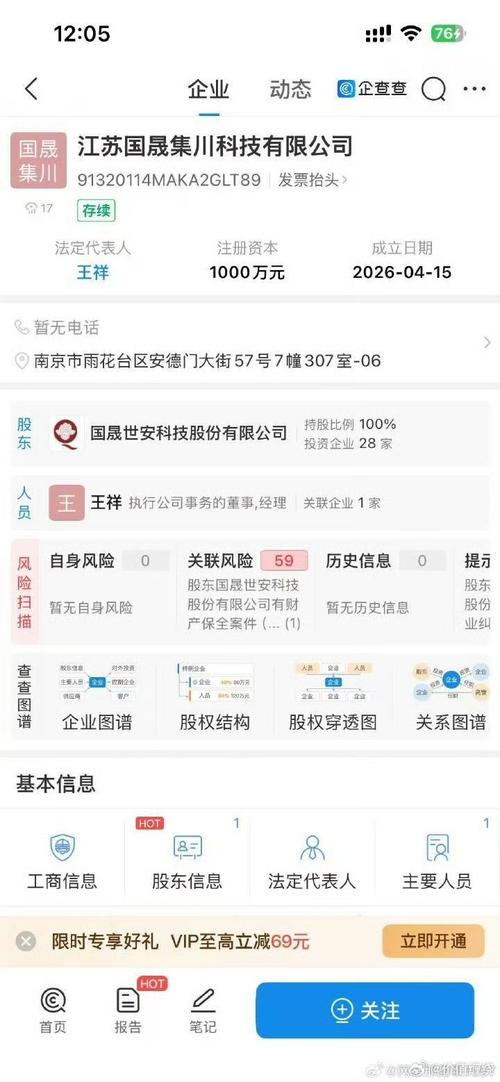Viewport: 500px width, 1082px height.
Task: Select the 企业 tab
Action: (x=208, y=89)
